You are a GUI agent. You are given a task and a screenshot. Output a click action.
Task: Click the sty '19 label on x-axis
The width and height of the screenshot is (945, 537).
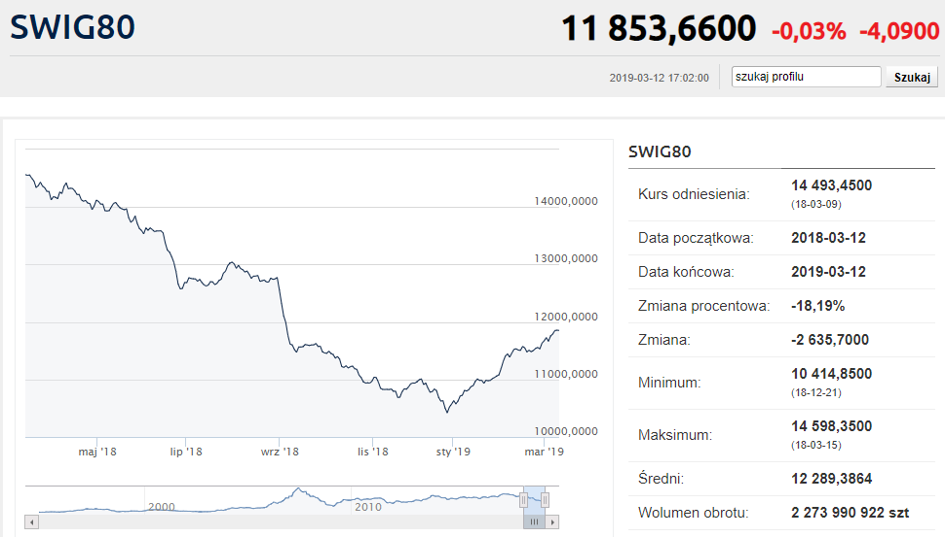point(453,452)
